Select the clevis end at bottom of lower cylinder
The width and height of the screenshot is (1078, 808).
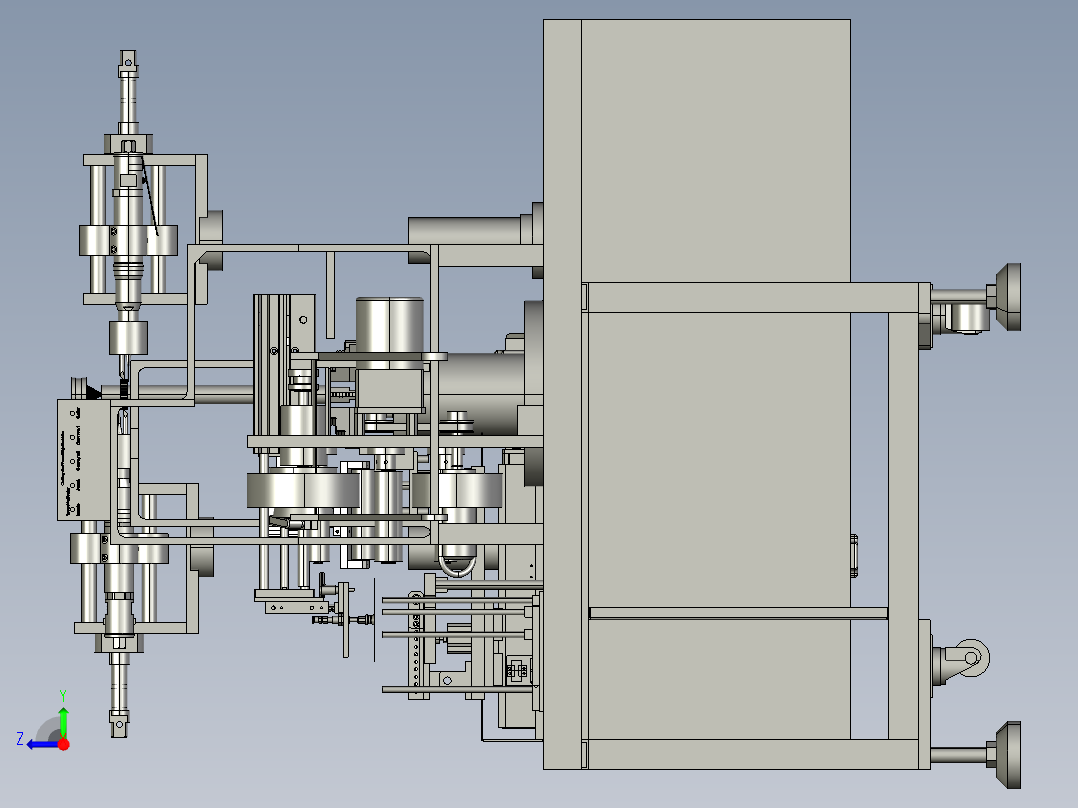click(x=119, y=724)
